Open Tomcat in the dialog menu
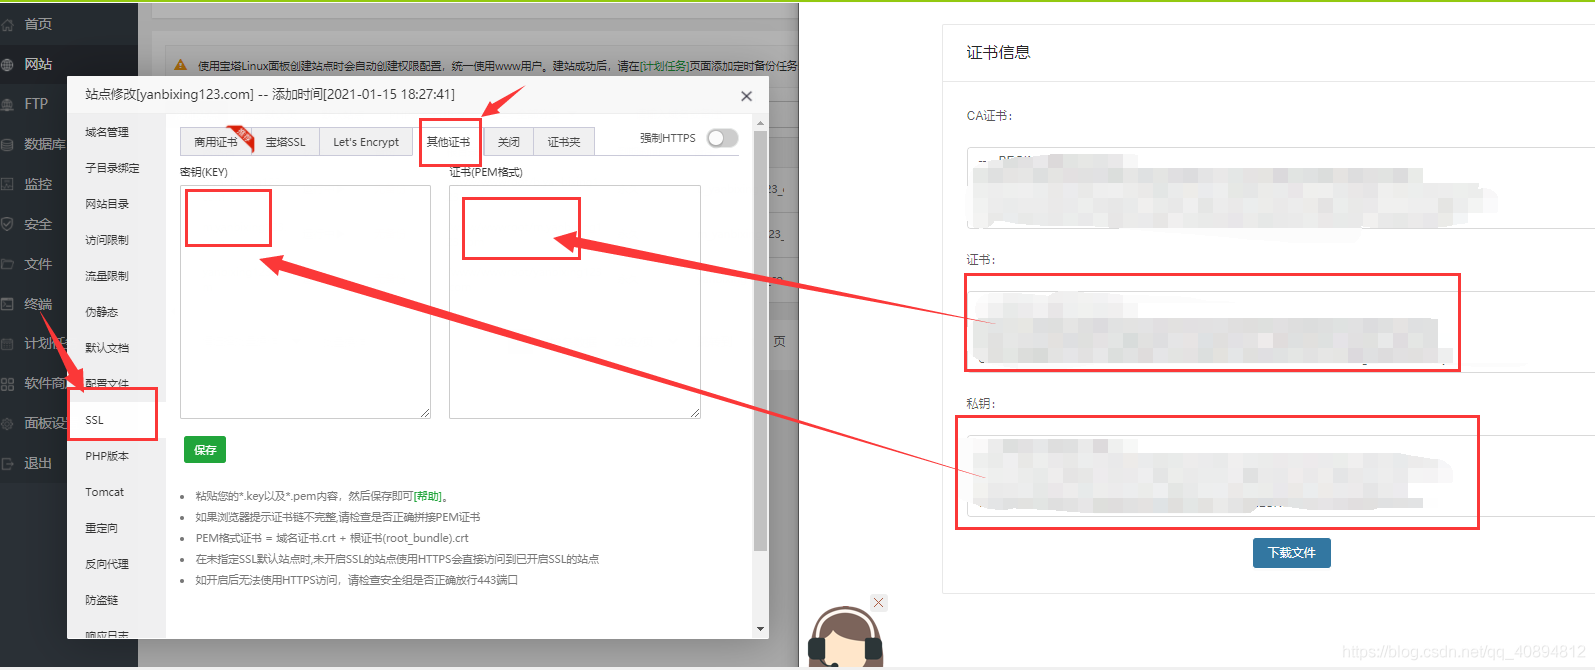The width and height of the screenshot is (1595, 670). click(105, 492)
